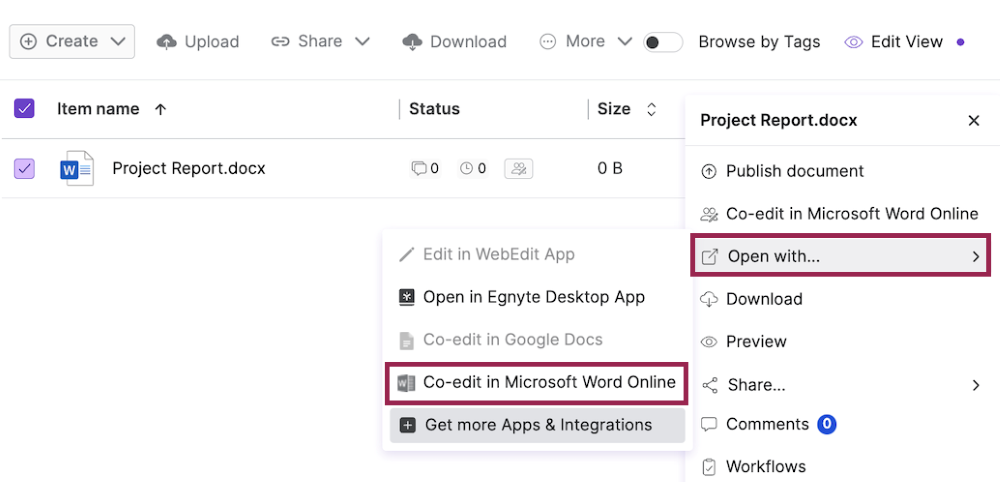Click the Upload cloud icon
Viewport: 1000px width, 482px height.
pos(166,42)
